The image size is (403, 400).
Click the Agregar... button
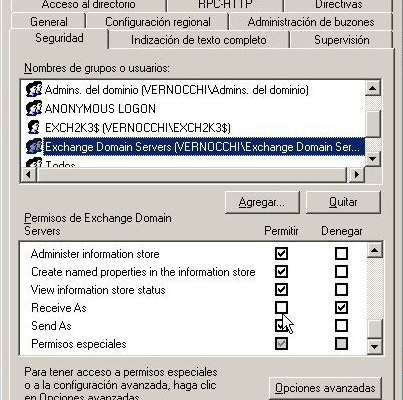pyautogui.click(x=262, y=202)
